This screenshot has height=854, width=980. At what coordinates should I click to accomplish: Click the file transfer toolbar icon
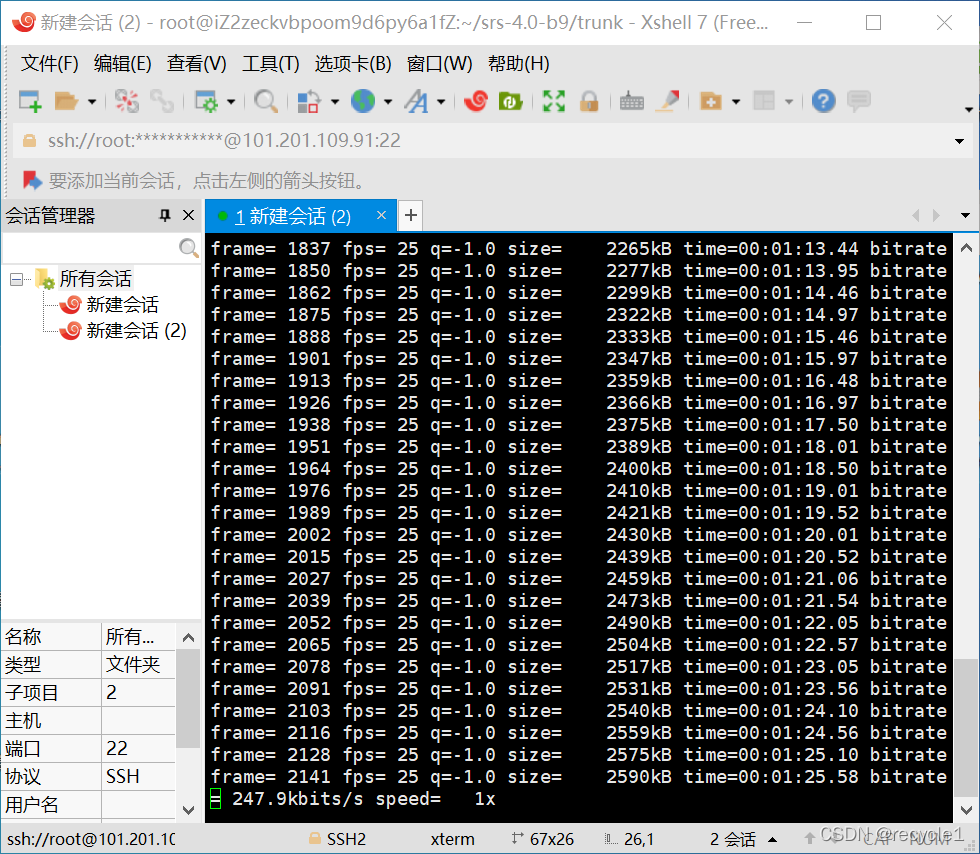tap(308, 101)
